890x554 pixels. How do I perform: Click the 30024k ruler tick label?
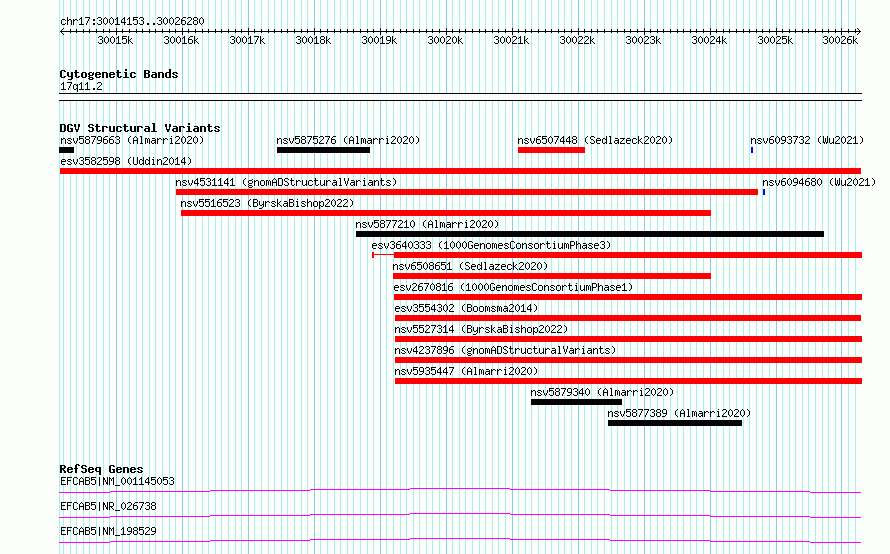pos(709,40)
